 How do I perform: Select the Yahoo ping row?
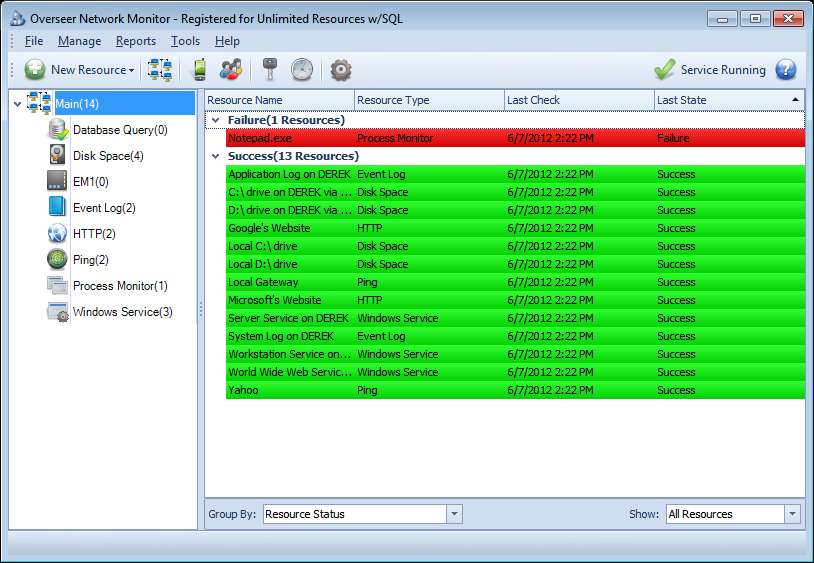click(x=515, y=390)
